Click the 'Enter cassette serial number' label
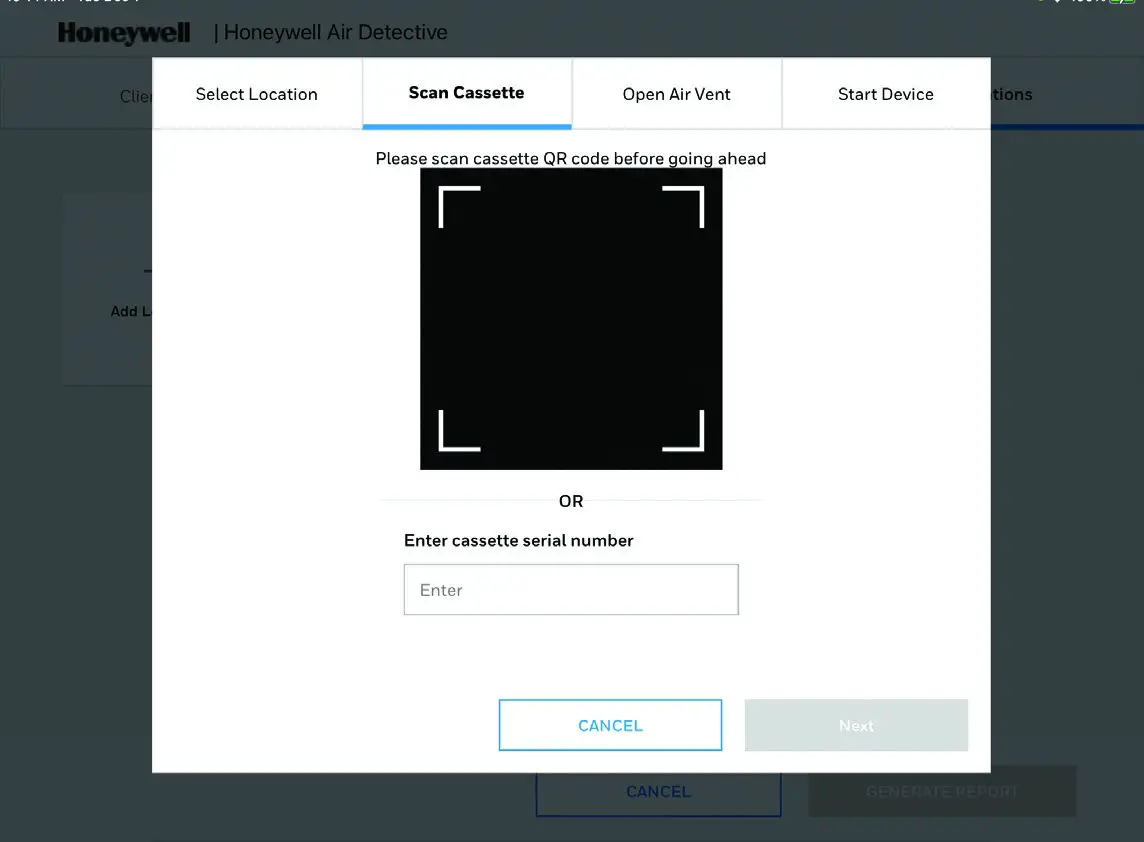 coord(519,541)
